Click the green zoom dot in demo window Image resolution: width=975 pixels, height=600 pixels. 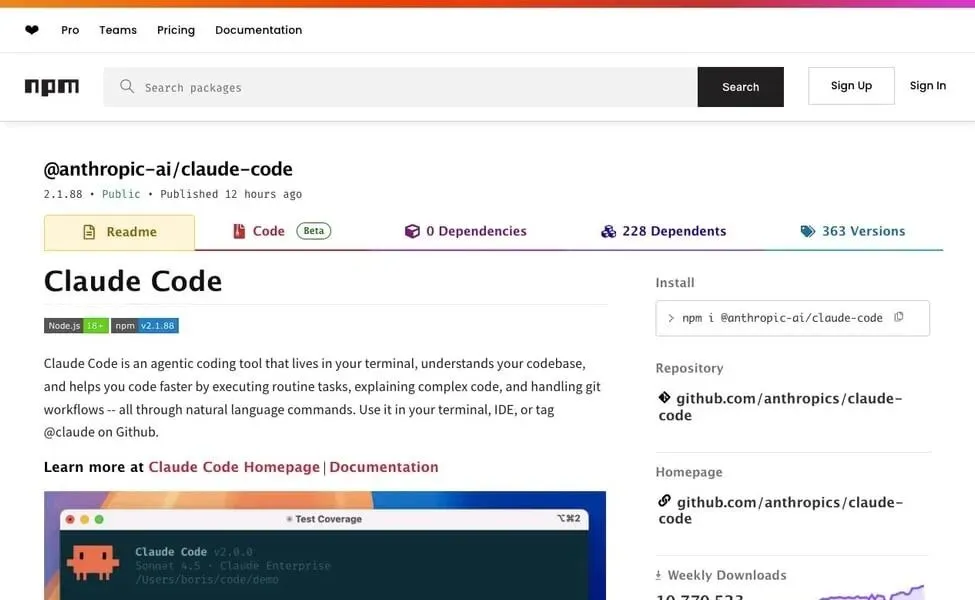pos(99,519)
